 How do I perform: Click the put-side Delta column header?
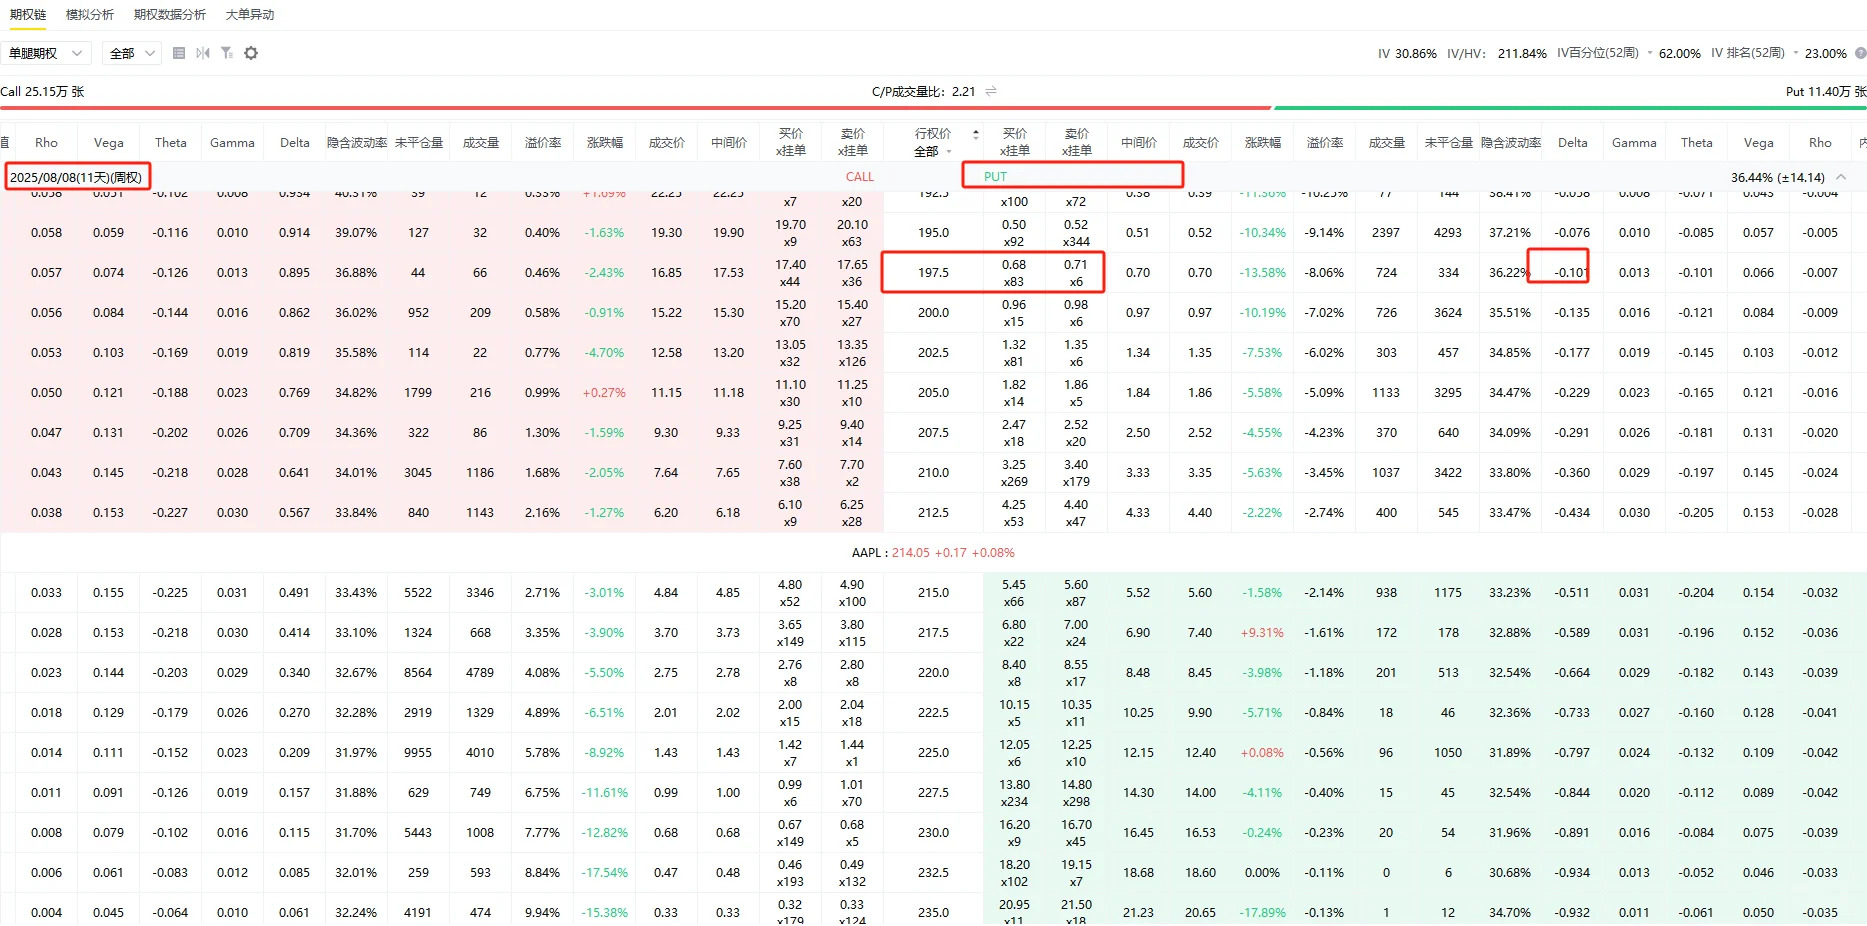click(x=1573, y=143)
